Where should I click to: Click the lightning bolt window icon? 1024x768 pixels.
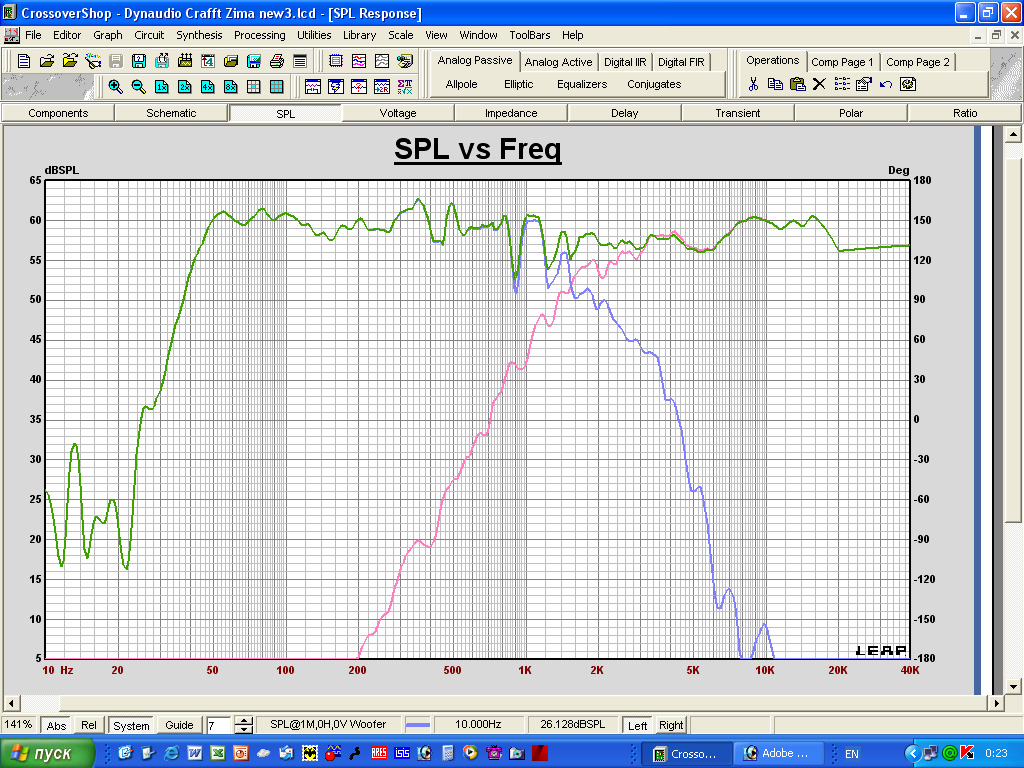[x=336, y=86]
